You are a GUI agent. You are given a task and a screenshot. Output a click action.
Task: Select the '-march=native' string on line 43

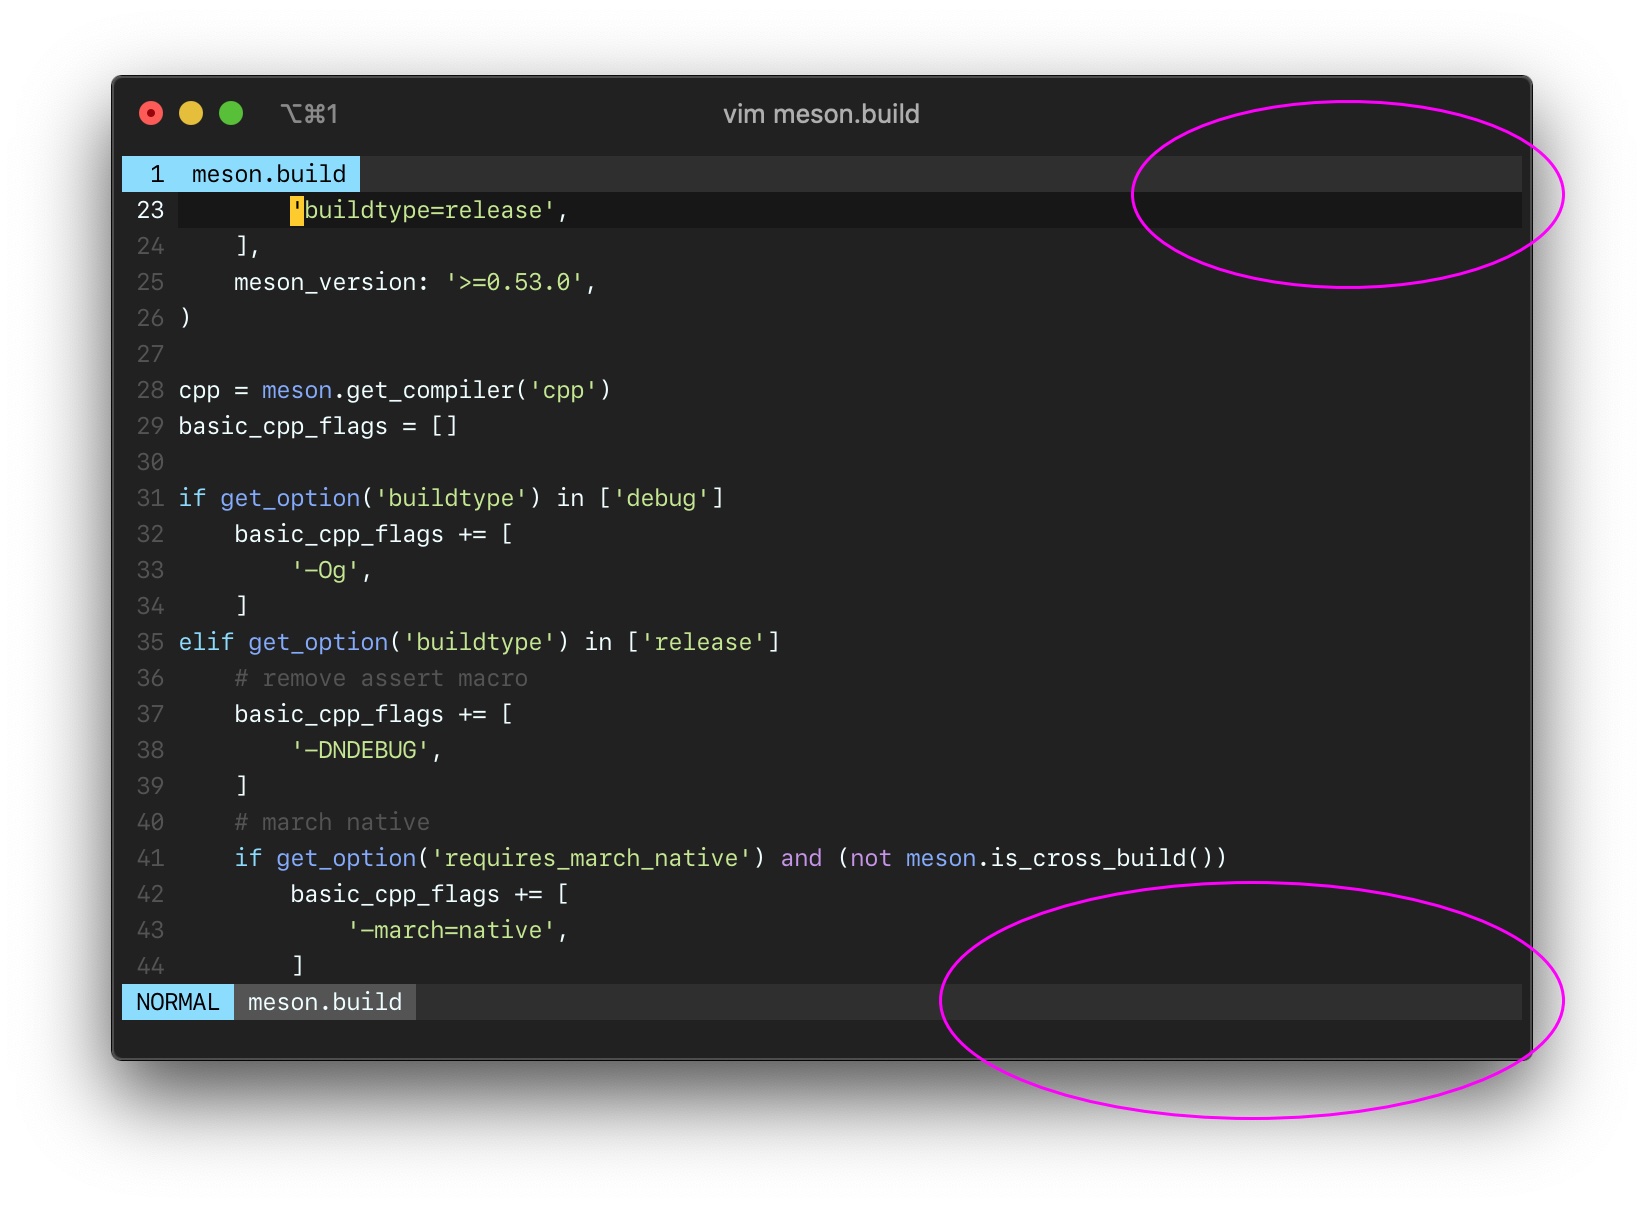tap(458, 929)
